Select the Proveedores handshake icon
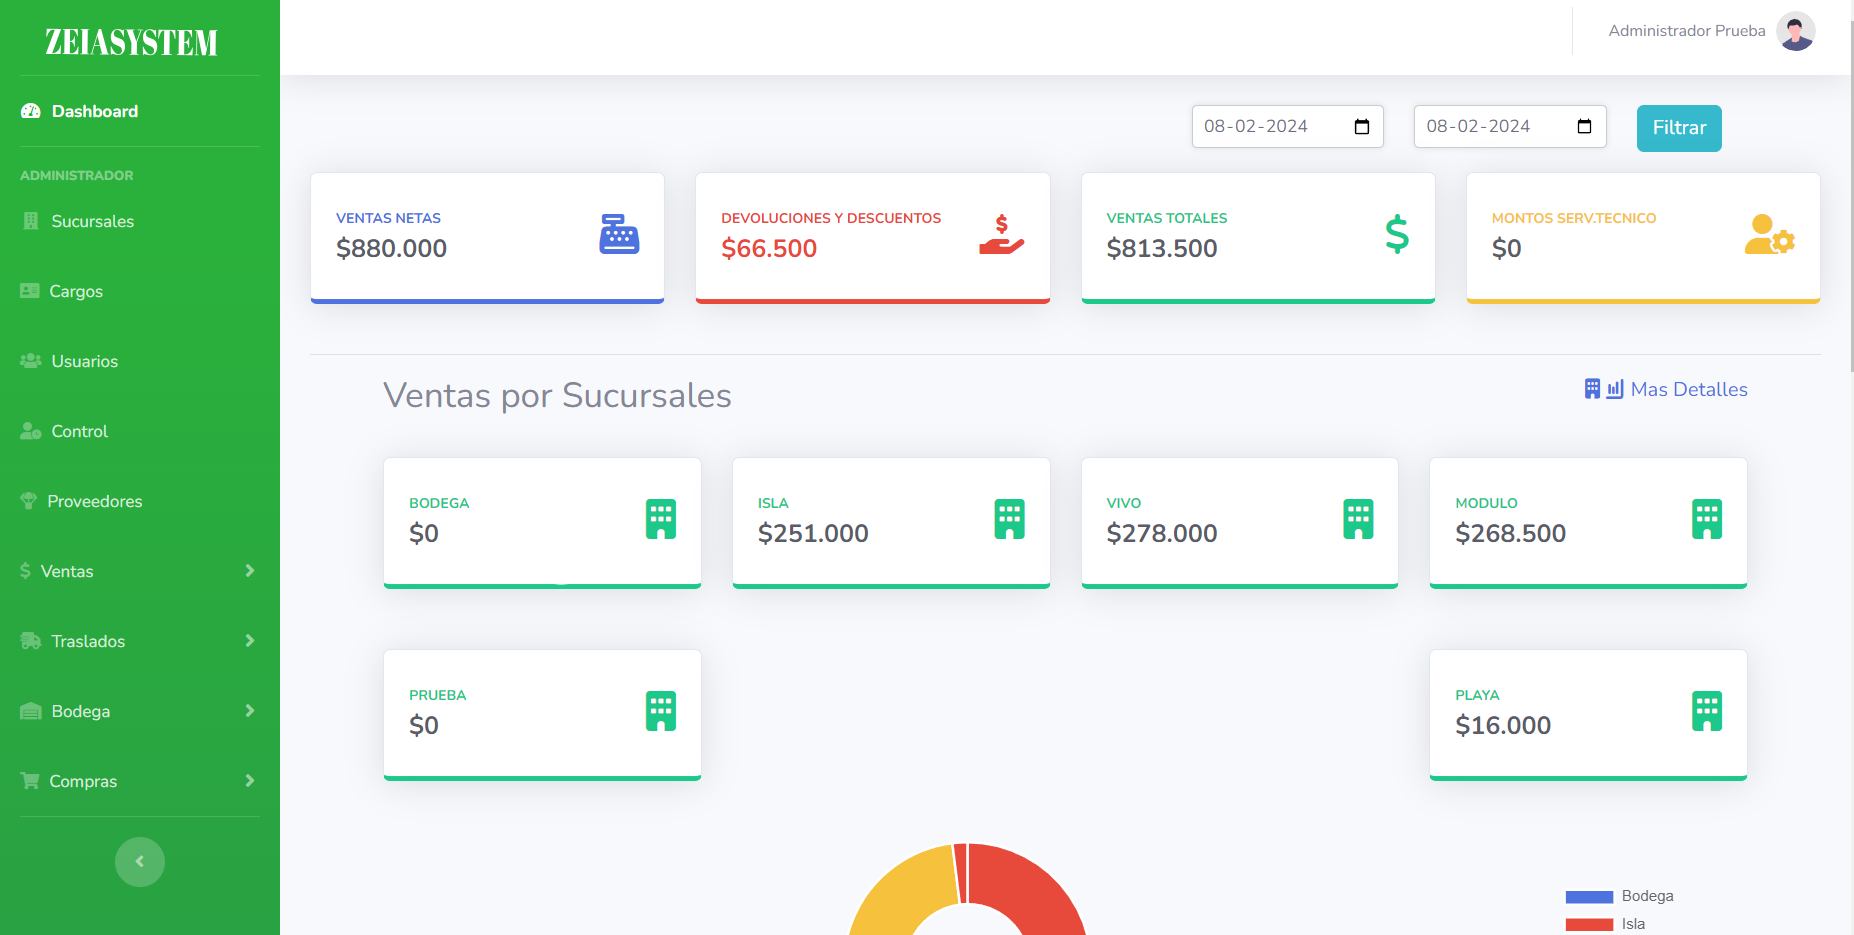 coord(28,501)
